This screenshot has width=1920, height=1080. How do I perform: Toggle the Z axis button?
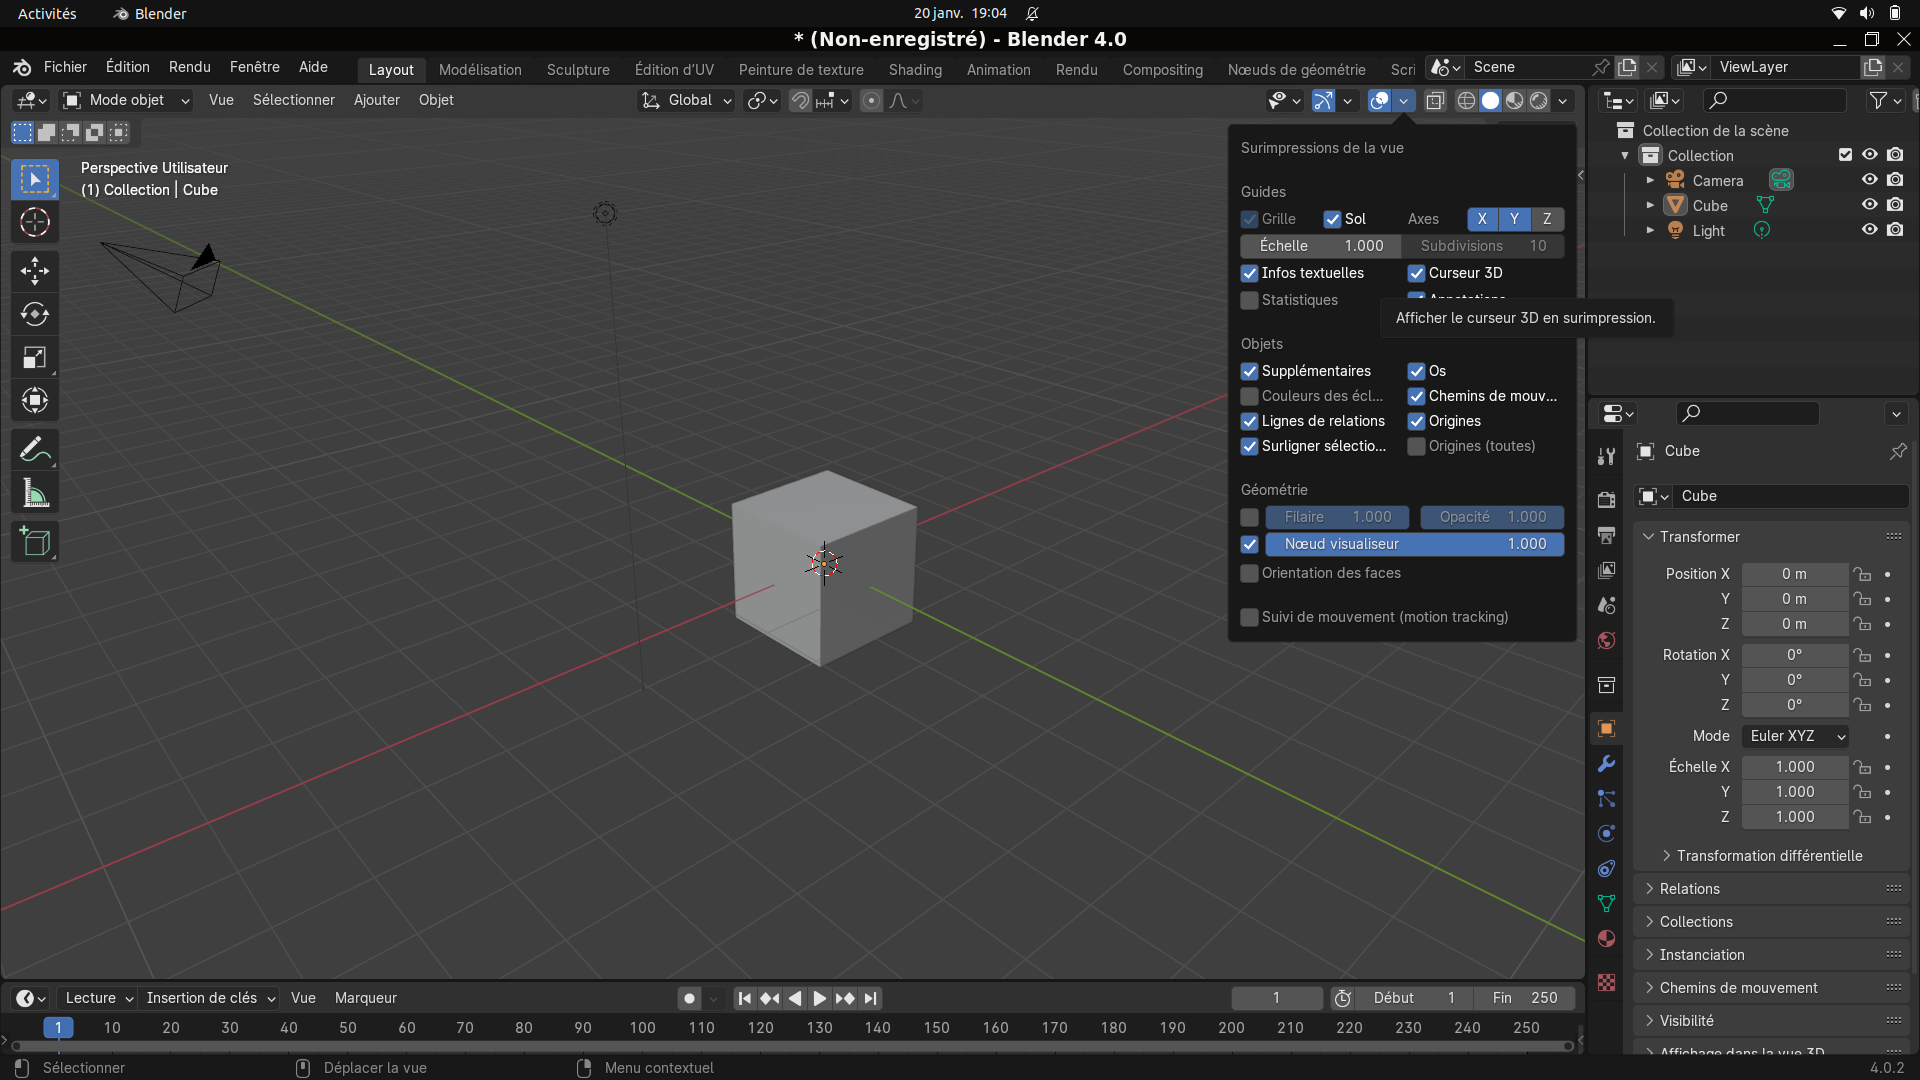(1547, 219)
